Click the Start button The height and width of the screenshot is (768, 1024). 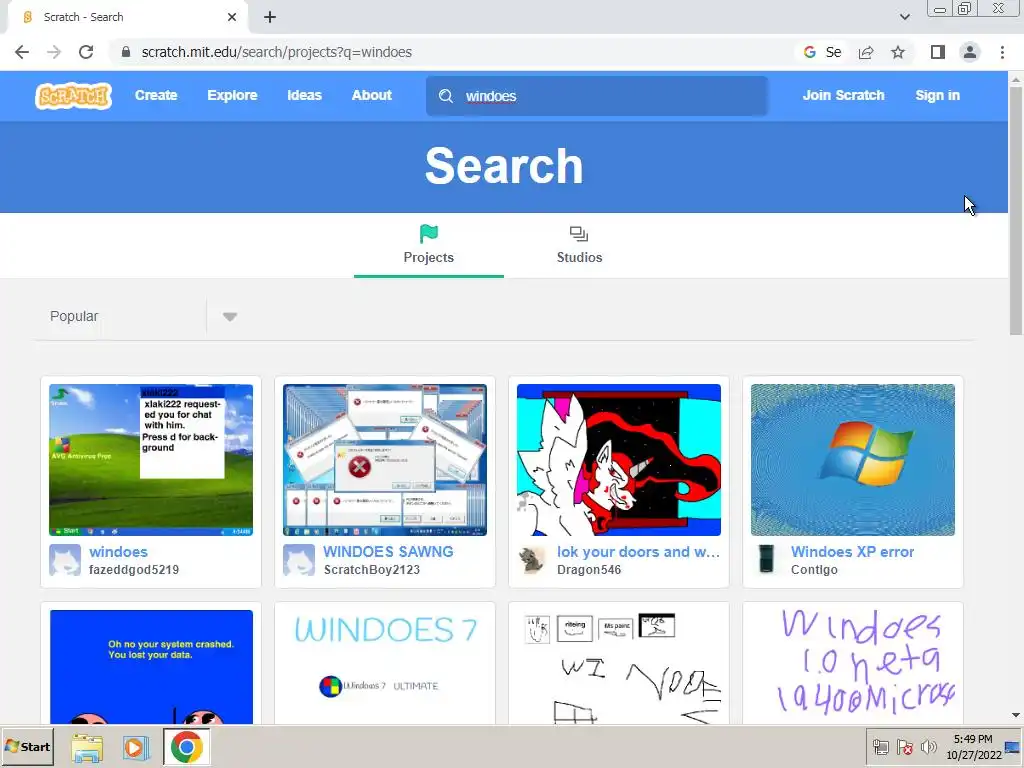pyautogui.click(x=27, y=746)
